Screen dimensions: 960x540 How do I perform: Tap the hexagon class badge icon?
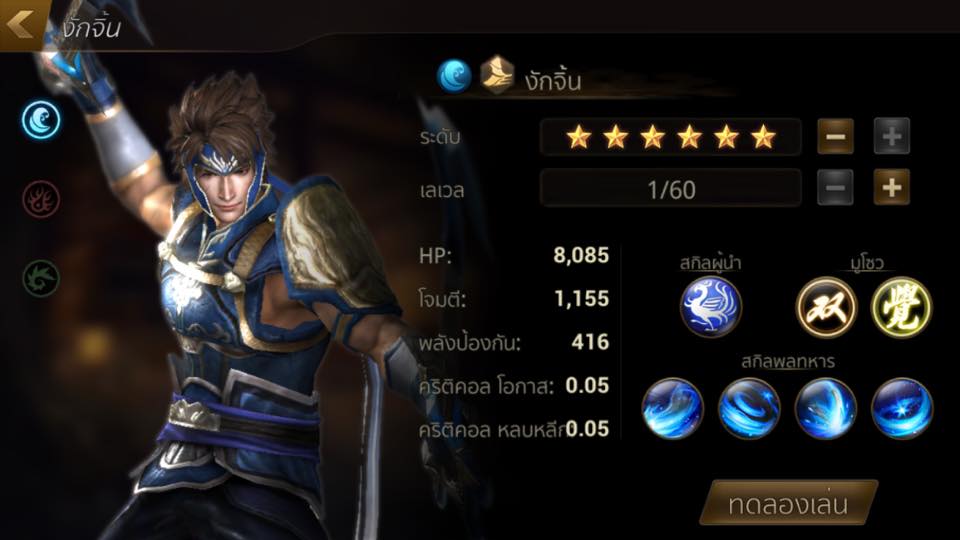(497, 75)
